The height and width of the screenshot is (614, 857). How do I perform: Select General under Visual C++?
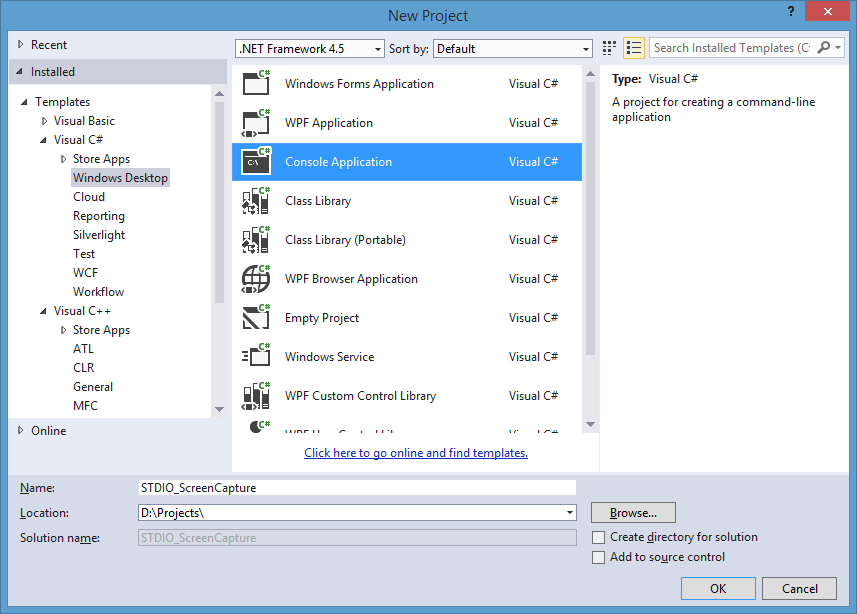(x=93, y=387)
